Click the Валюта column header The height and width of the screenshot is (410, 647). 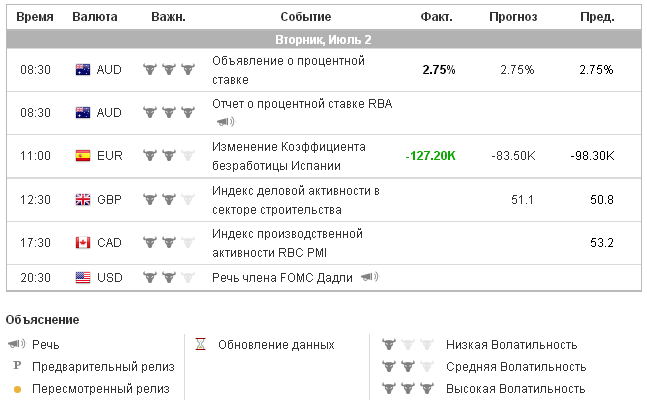tap(95, 17)
